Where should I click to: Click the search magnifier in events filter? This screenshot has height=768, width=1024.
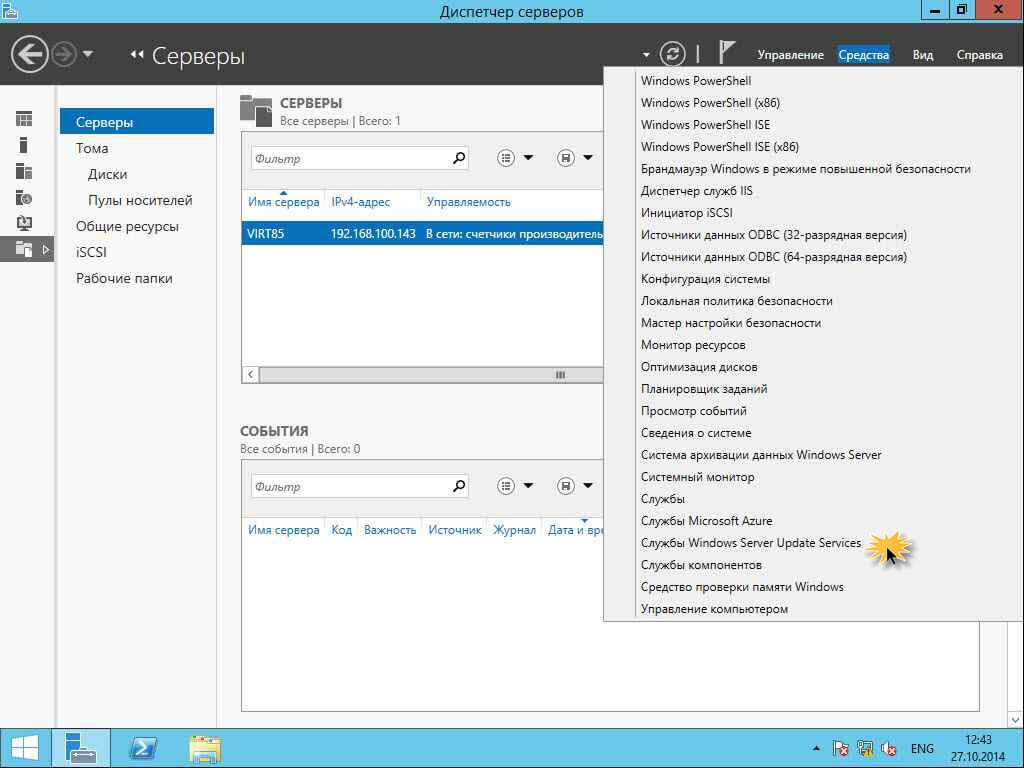click(x=459, y=485)
